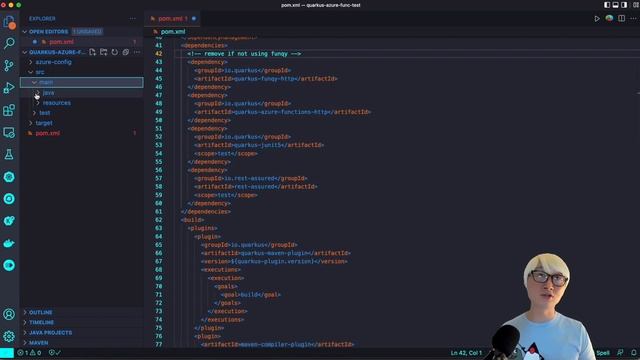Open remote window indicator in status bar
This screenshot has height=360, width=640.
pyautogui.click(x=7, y=353)
